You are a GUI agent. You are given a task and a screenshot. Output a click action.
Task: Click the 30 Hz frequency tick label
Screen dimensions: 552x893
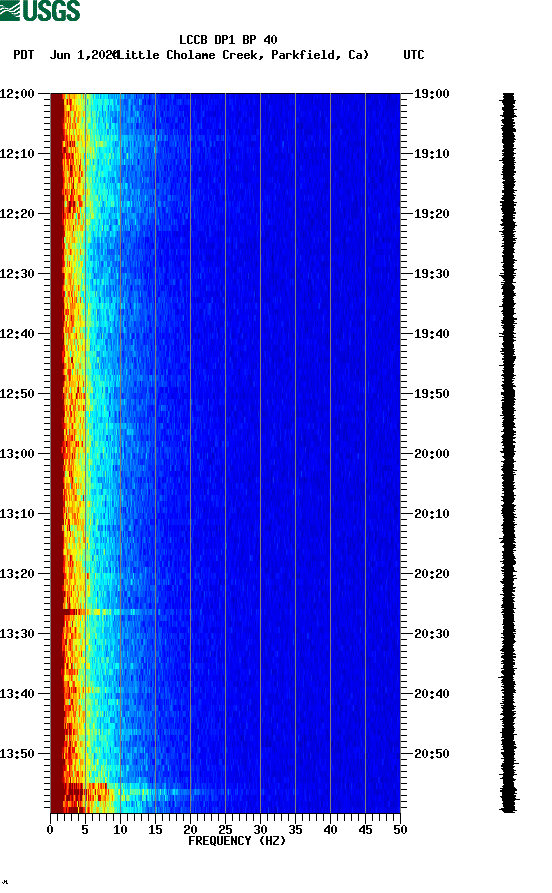[260, 830]
